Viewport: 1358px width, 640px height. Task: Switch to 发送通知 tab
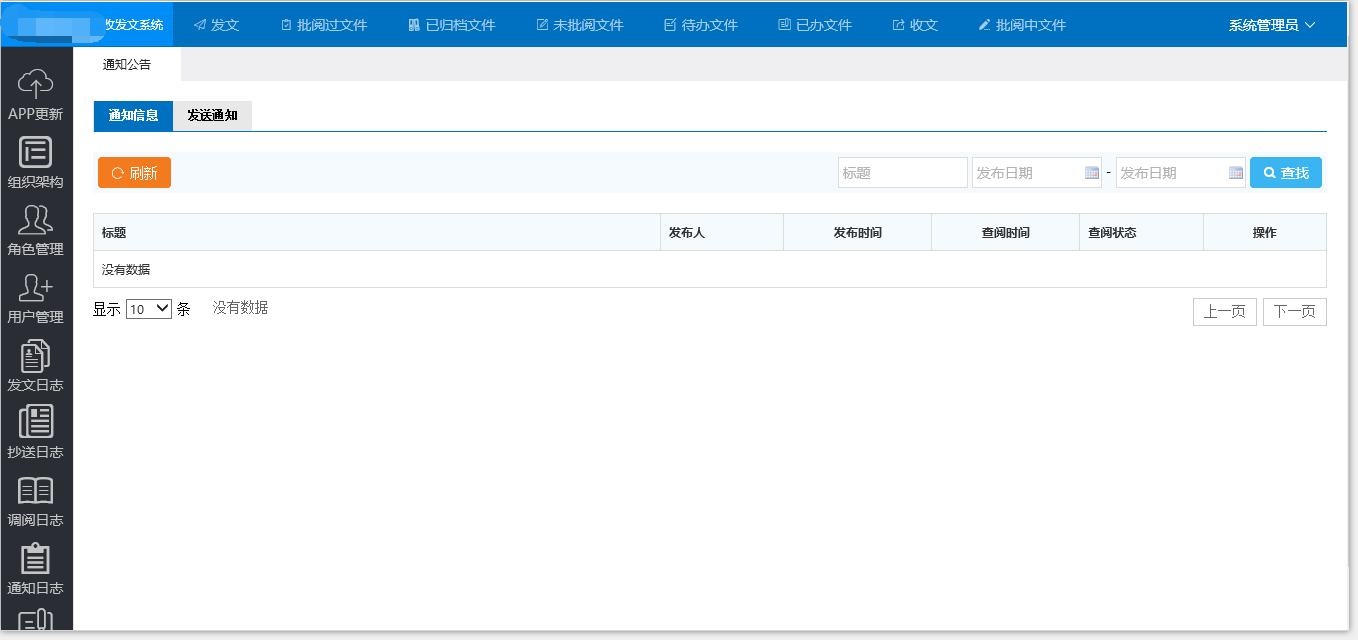212,115
